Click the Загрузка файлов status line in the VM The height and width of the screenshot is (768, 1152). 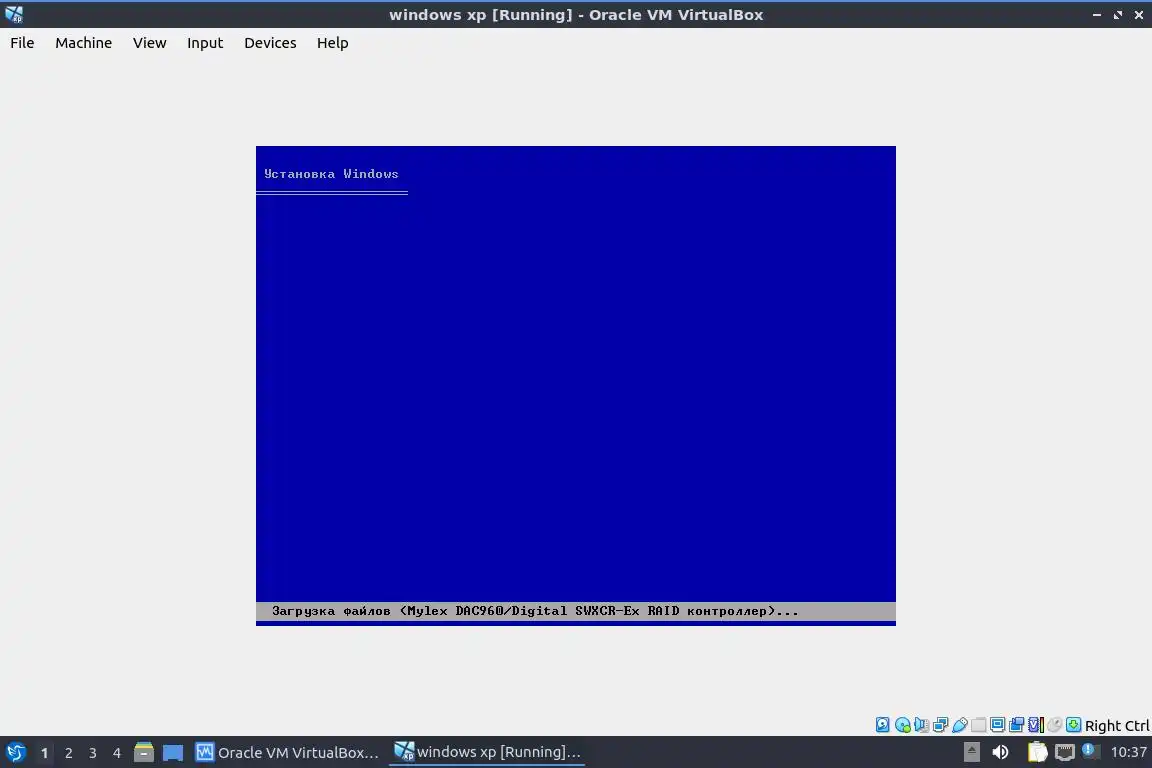(x=535, y=611)
